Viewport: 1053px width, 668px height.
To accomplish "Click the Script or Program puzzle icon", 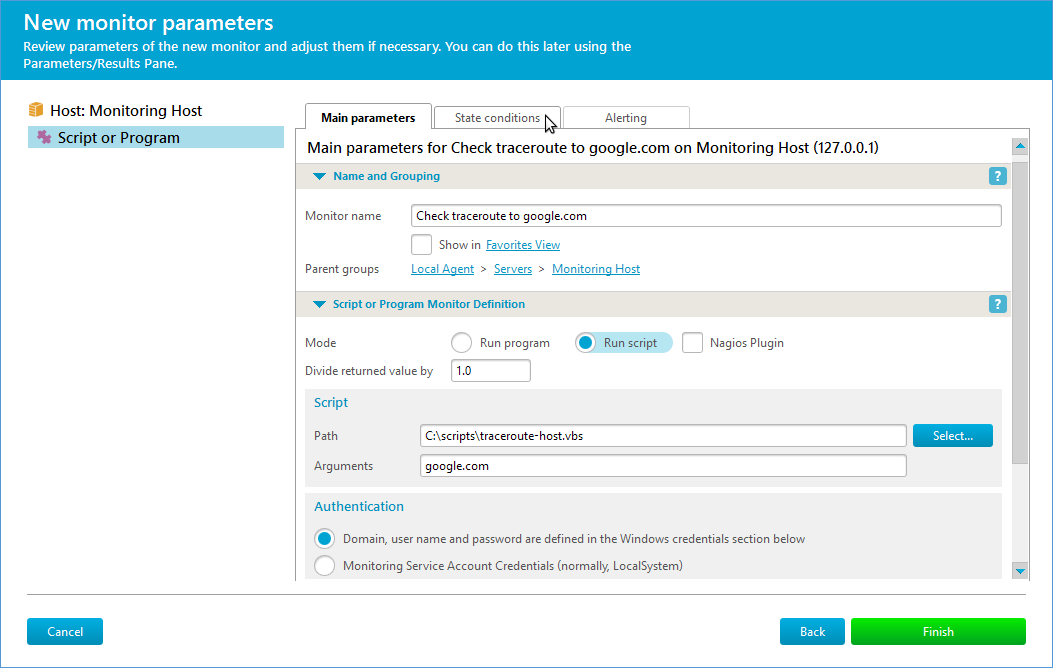I will (44, 137).
